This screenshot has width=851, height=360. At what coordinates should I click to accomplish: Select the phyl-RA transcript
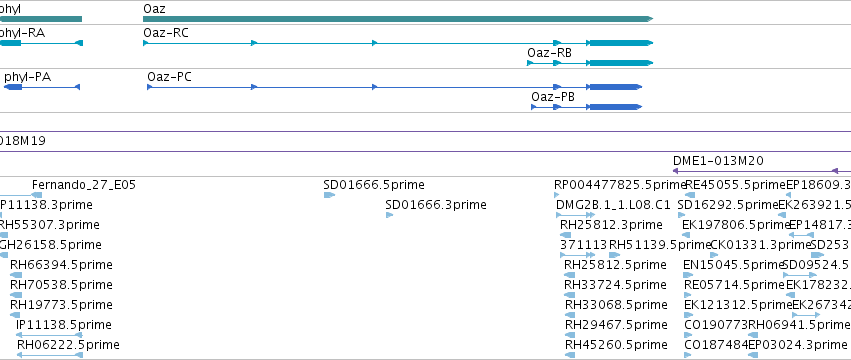41,43
